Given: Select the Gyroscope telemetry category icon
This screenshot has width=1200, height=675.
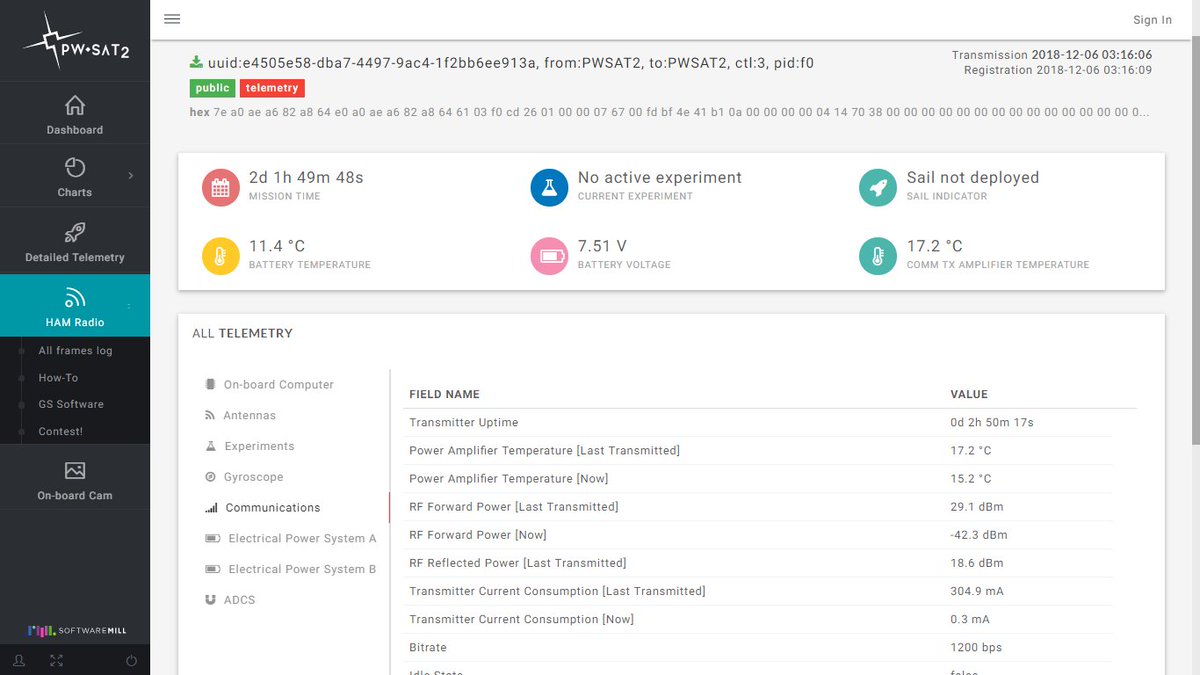Looking at the screenshot, I should (x=210, y=477).
